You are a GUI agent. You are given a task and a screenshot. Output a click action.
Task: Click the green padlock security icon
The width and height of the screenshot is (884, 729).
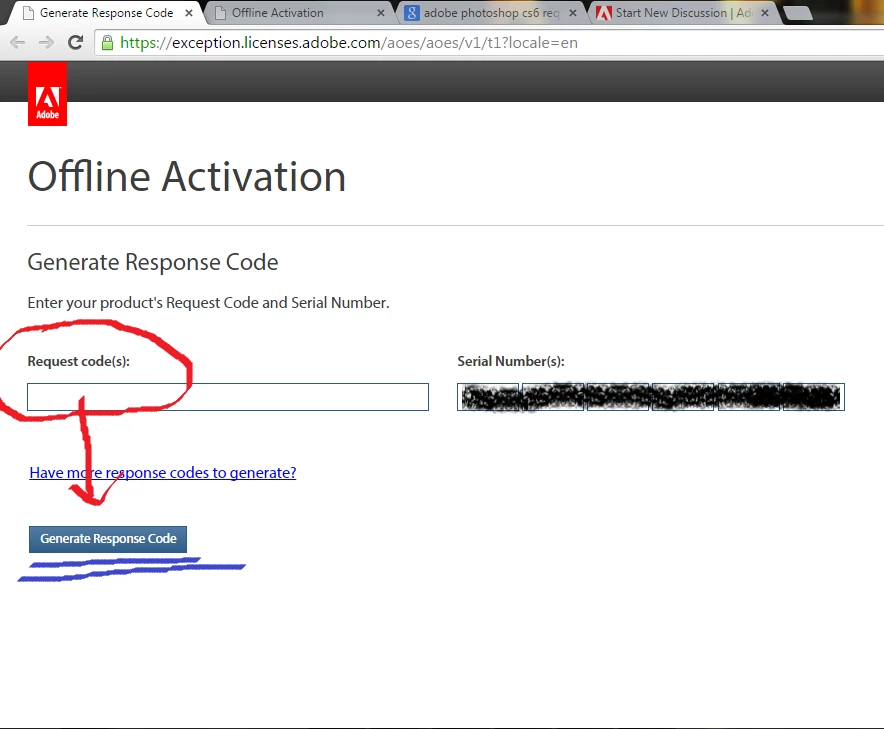tap(107, 43)
